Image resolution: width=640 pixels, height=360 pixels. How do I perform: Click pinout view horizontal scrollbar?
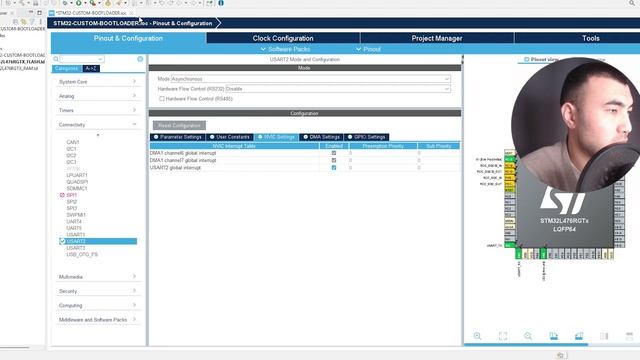tap(526, 345)
